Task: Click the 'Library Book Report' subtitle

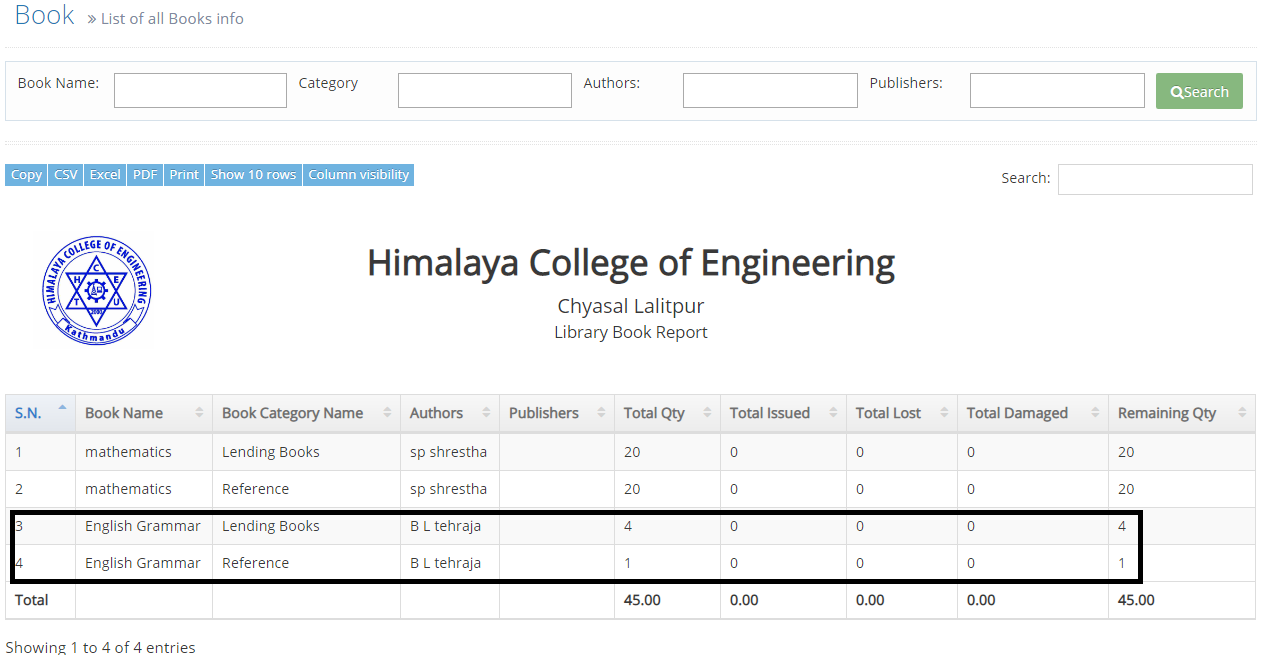Action: (631, 332)
